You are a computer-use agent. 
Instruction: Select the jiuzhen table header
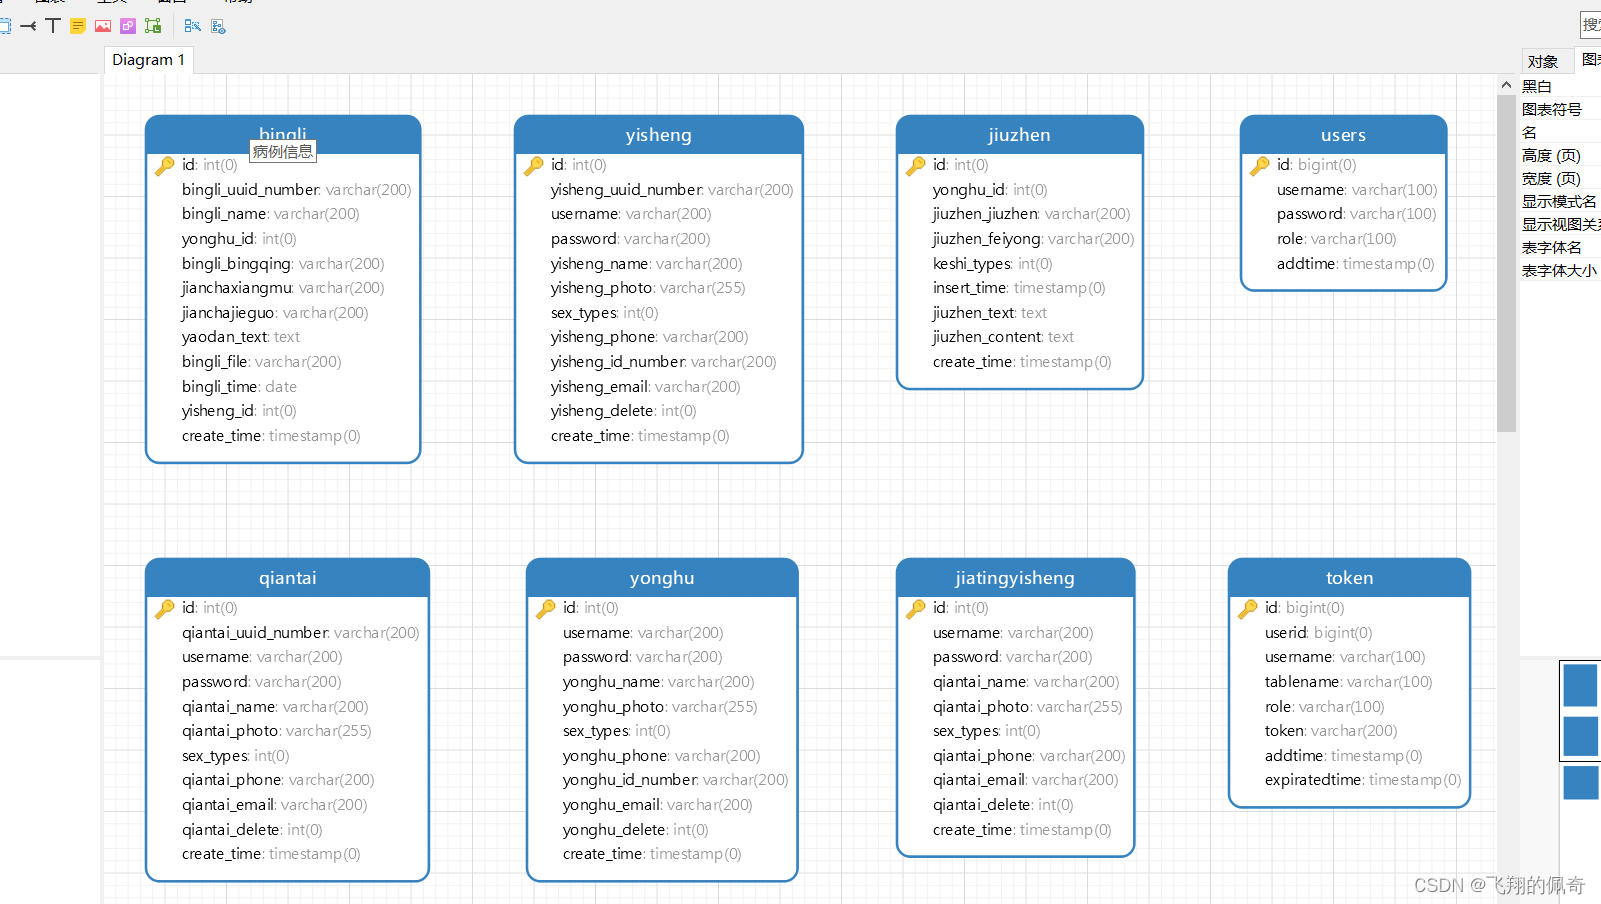(1020, 135)
